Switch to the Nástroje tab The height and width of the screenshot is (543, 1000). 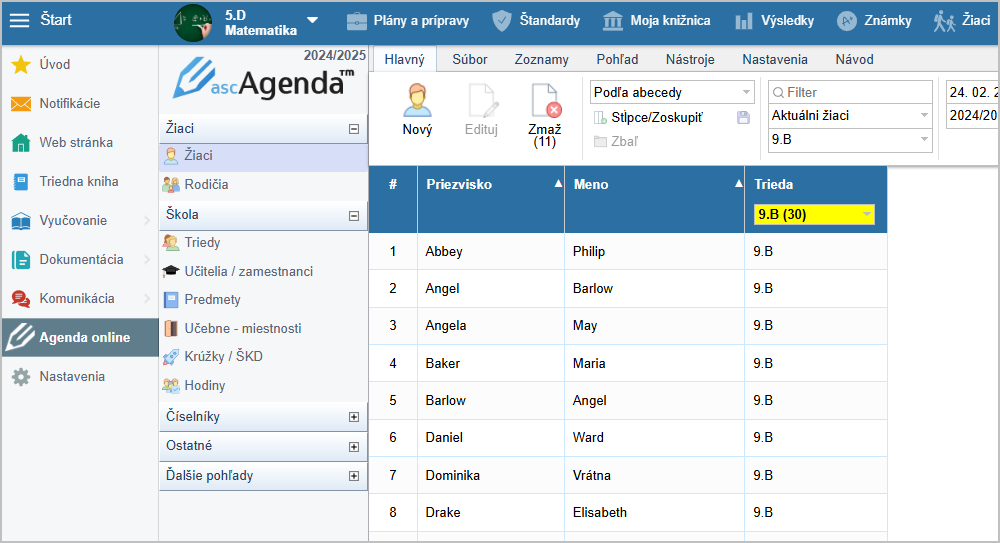click(689, 59)
